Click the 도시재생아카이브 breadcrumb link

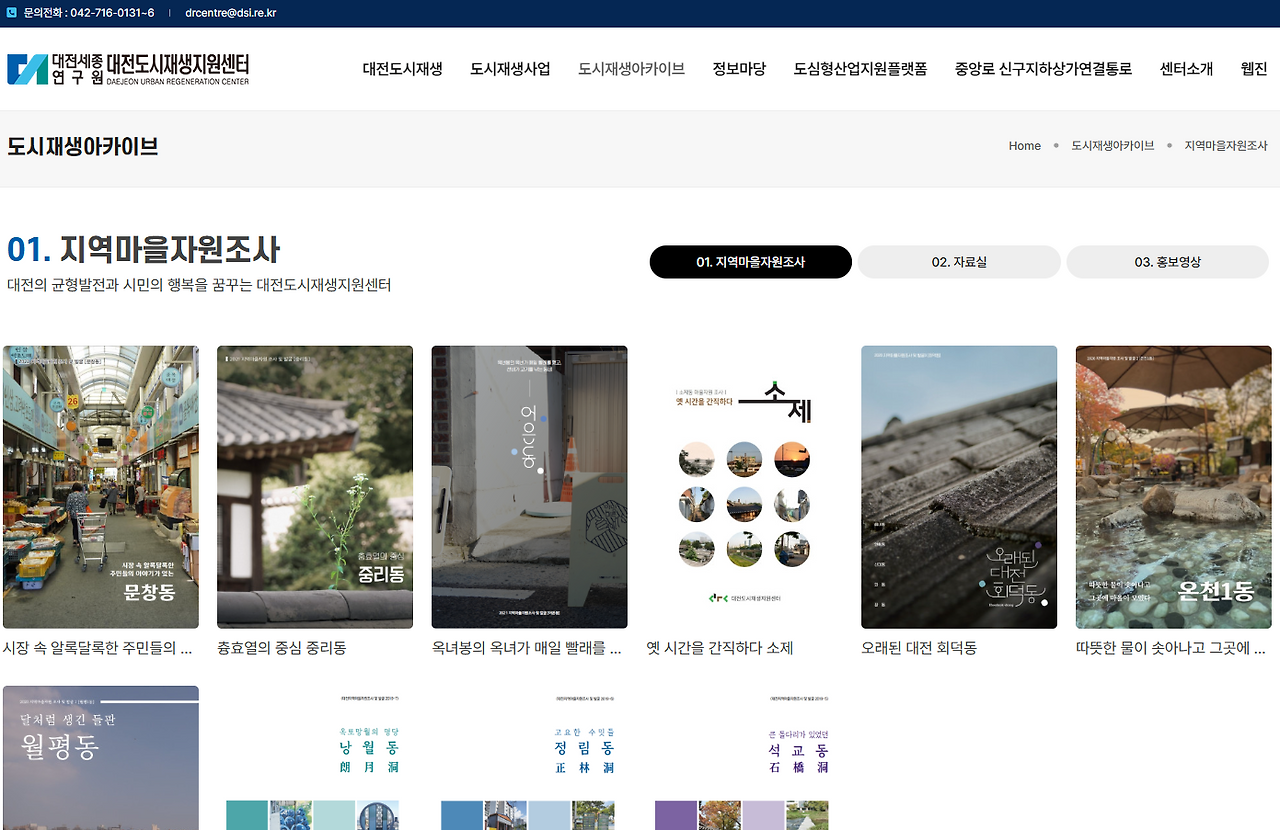click(1113, 146)
